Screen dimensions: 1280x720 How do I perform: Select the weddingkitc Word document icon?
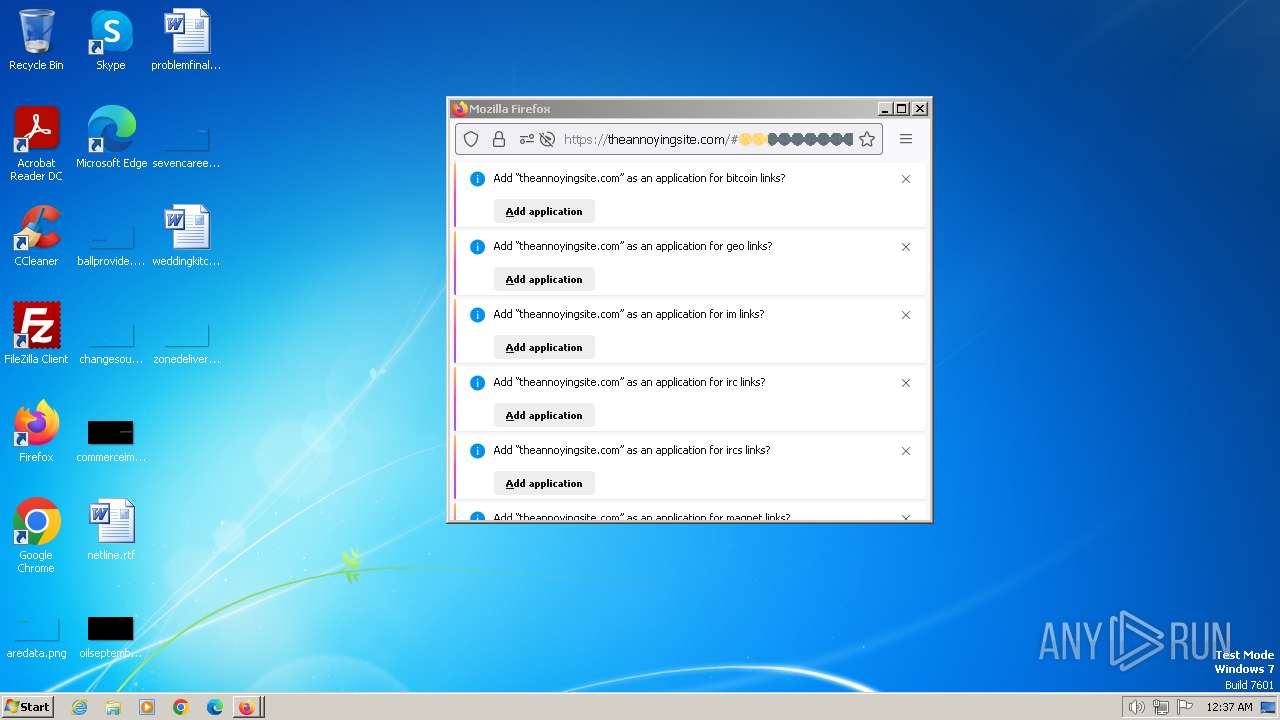coord(186,236)
